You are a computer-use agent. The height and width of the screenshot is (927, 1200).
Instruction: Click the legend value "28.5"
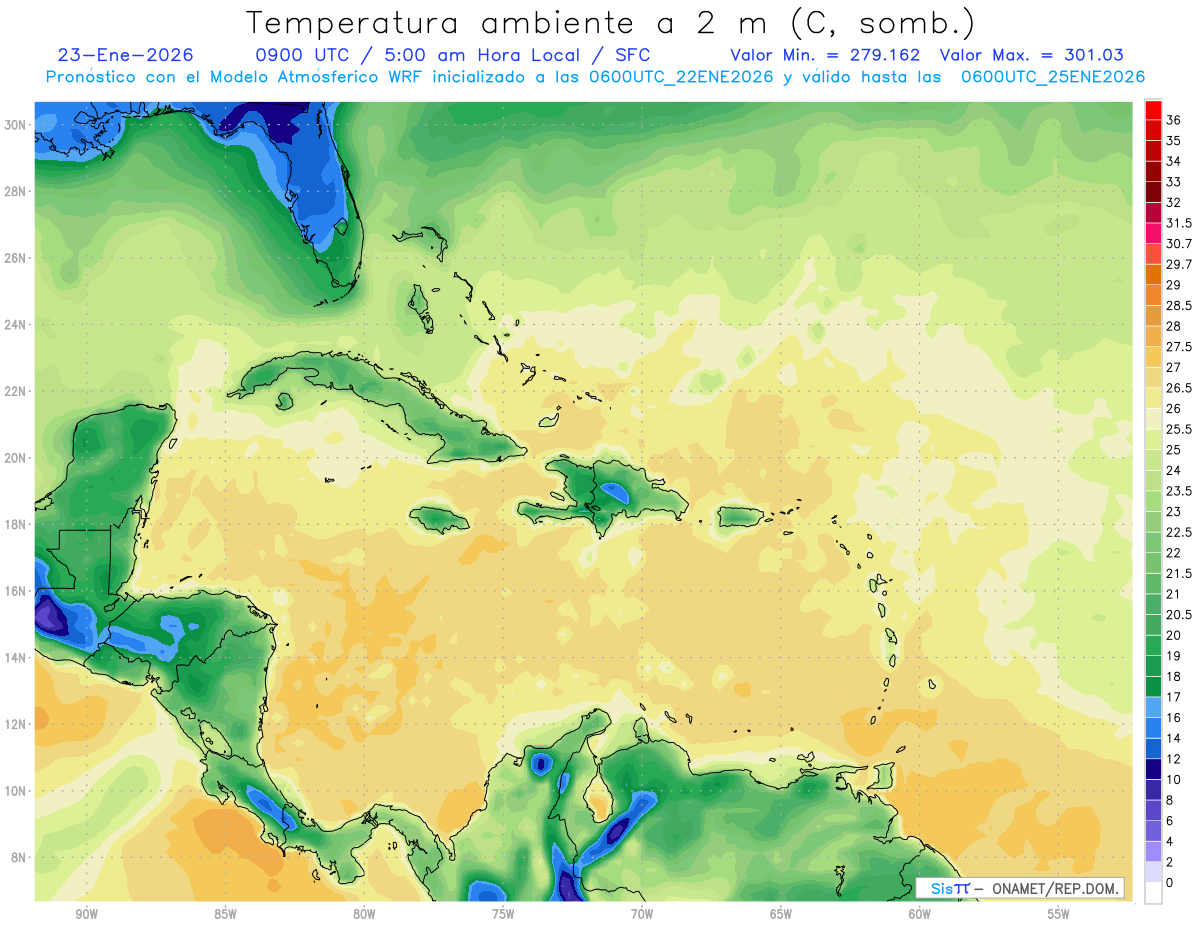click(x=1179, y=306)
